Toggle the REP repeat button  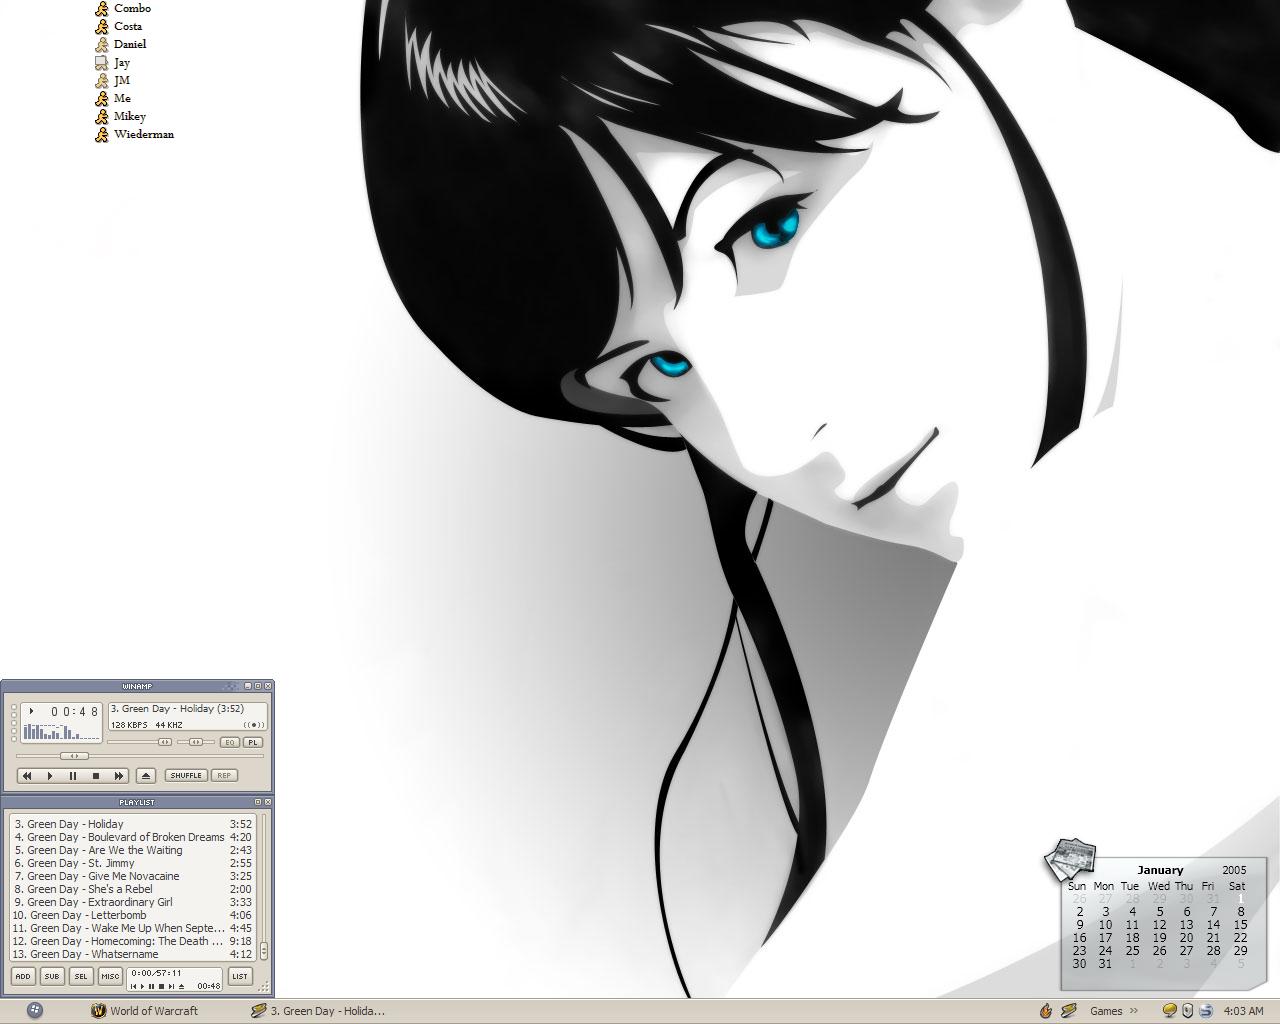pos(224,775)
